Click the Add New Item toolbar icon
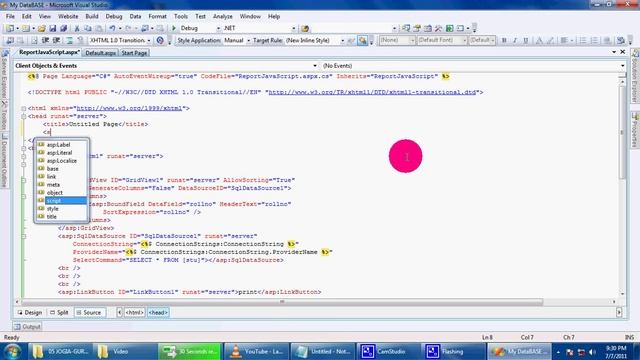The height and width of the screenshot is (360, 640). 26,29
